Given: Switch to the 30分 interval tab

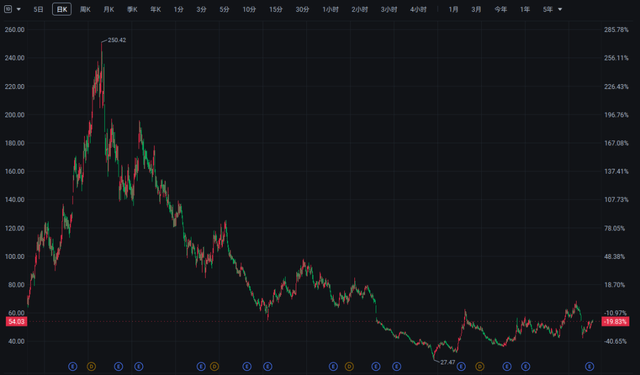Looking at the screenshot, I should (x=302, y=9).
